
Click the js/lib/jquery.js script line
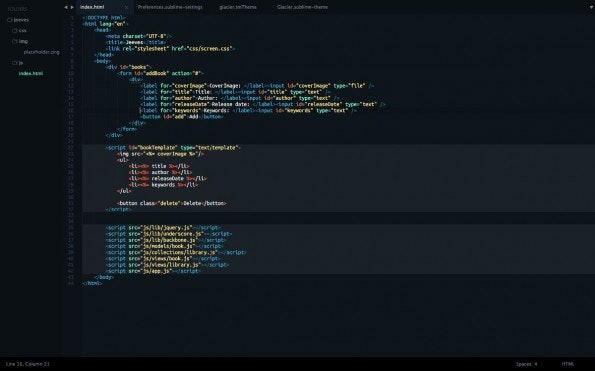point(163,228)
